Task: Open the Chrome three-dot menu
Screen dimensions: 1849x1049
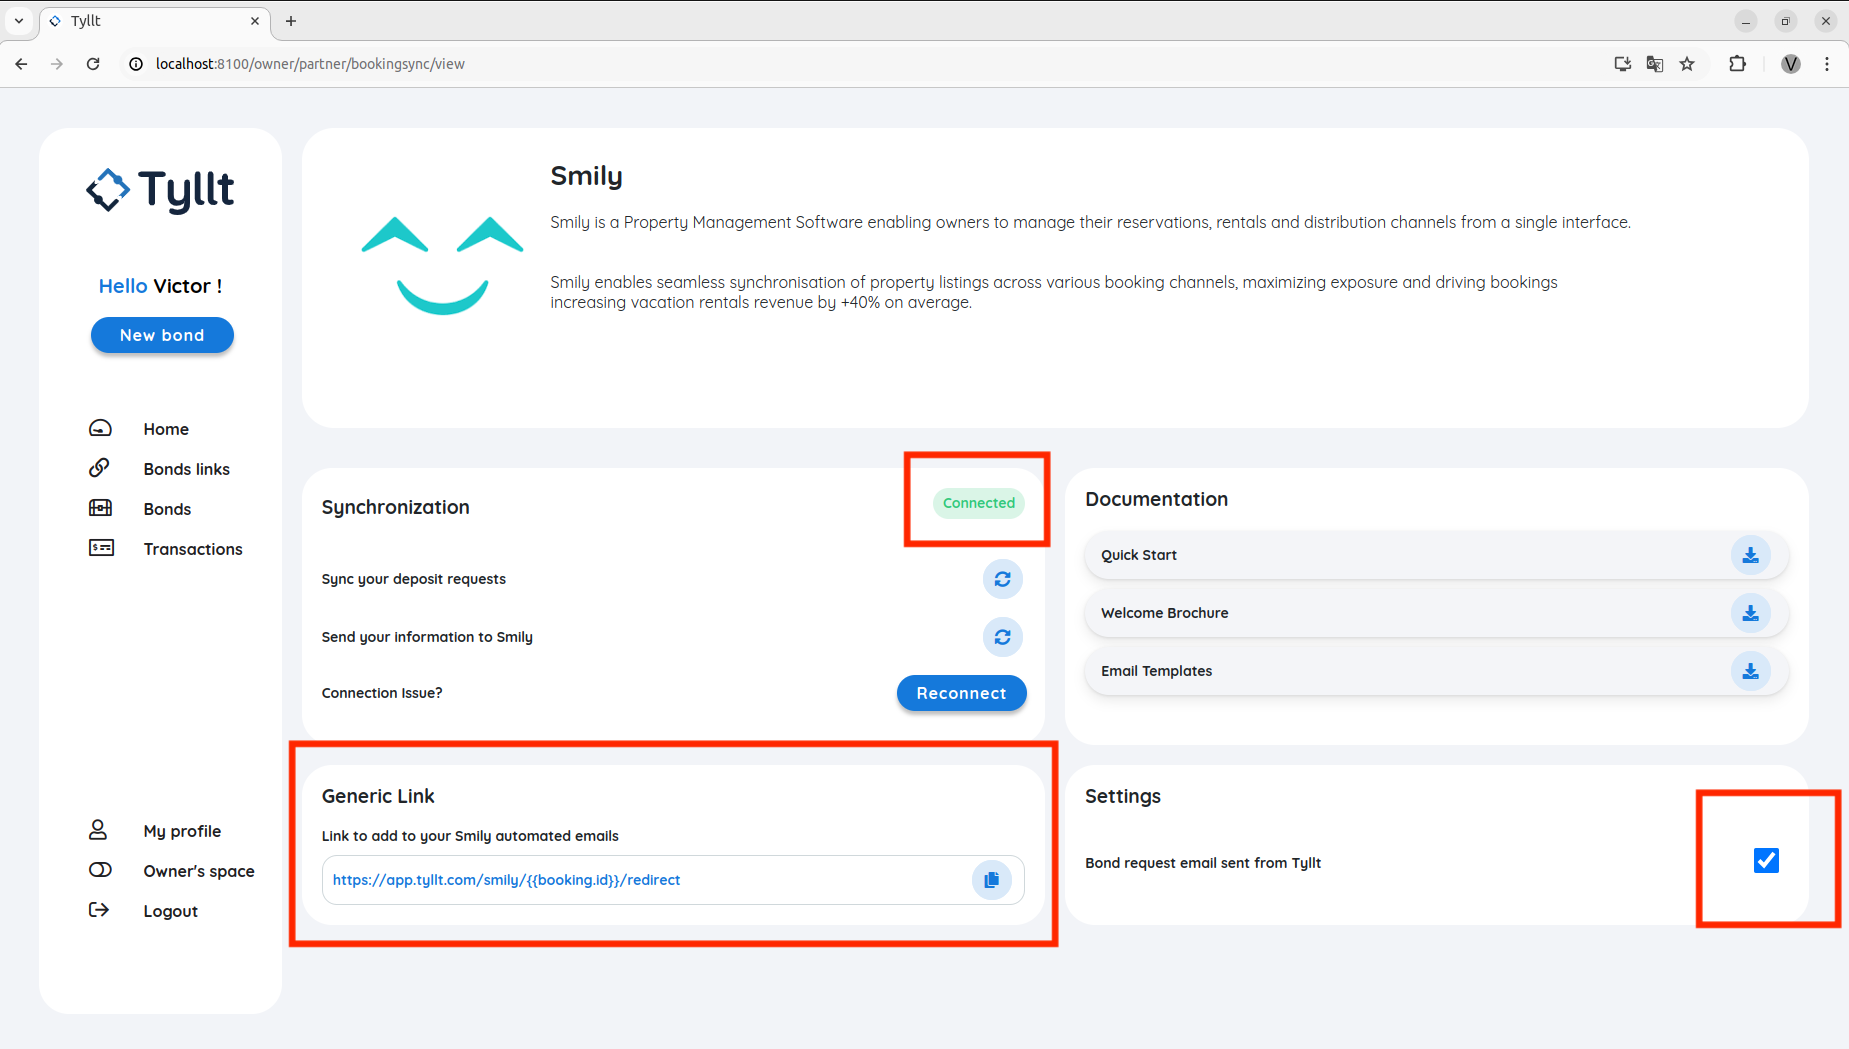Action: 1827,64
